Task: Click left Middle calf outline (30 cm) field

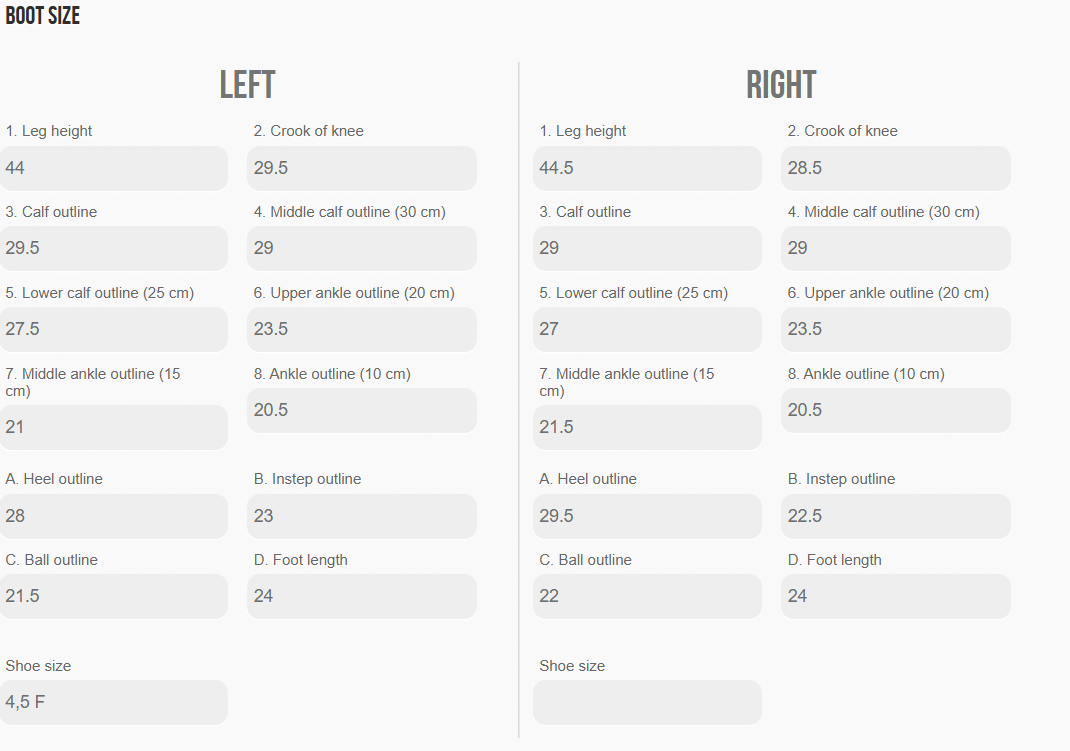Action: 362,248
